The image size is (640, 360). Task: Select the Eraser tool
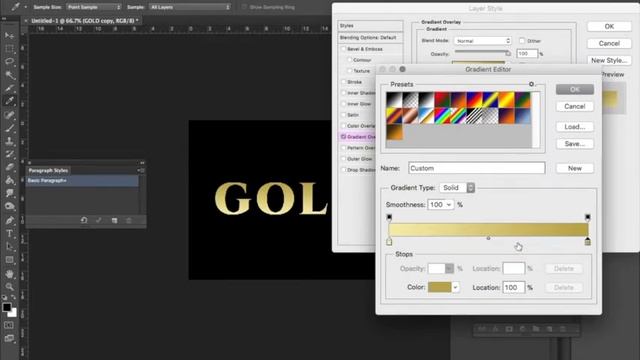coord(9,167)
